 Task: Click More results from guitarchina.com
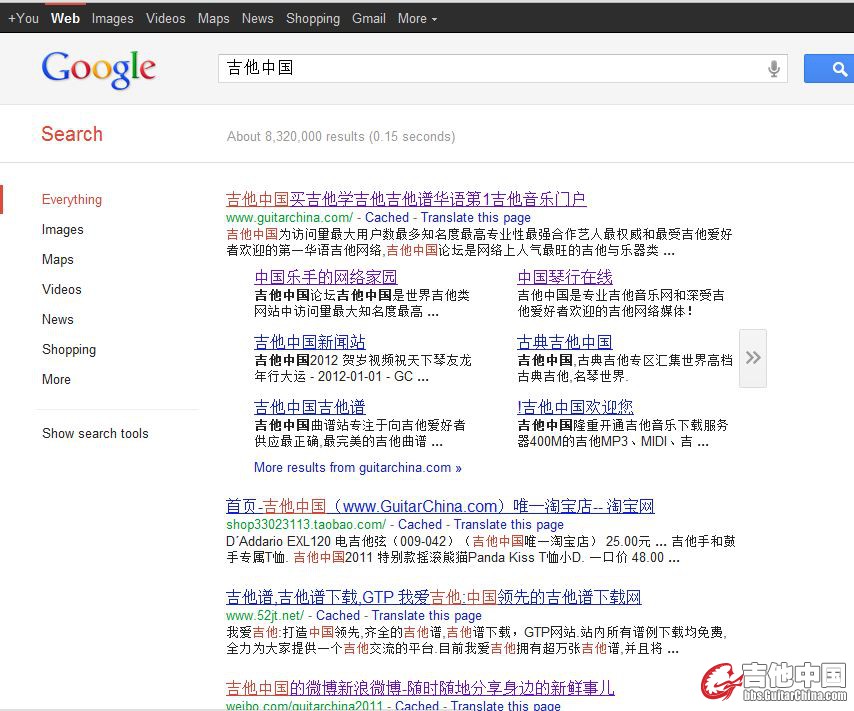358,467
